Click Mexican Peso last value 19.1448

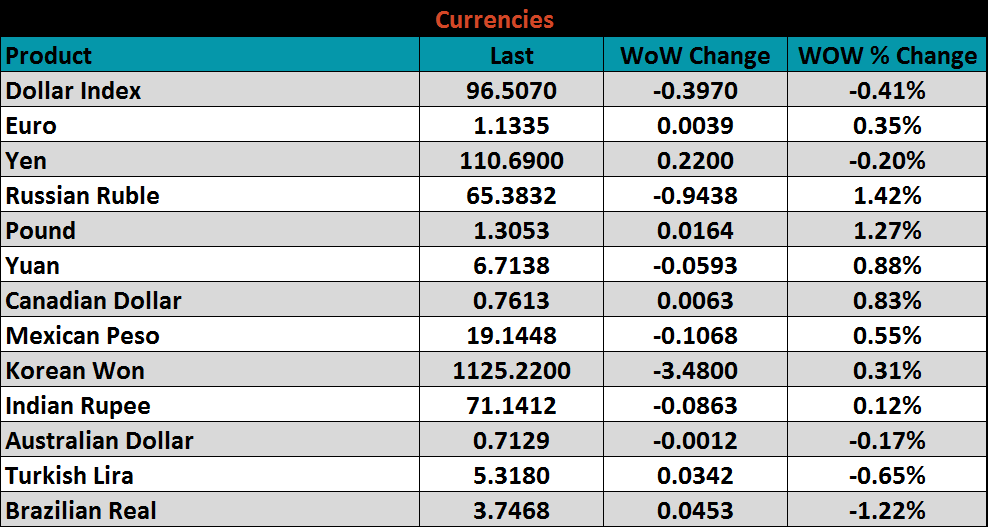511,336
